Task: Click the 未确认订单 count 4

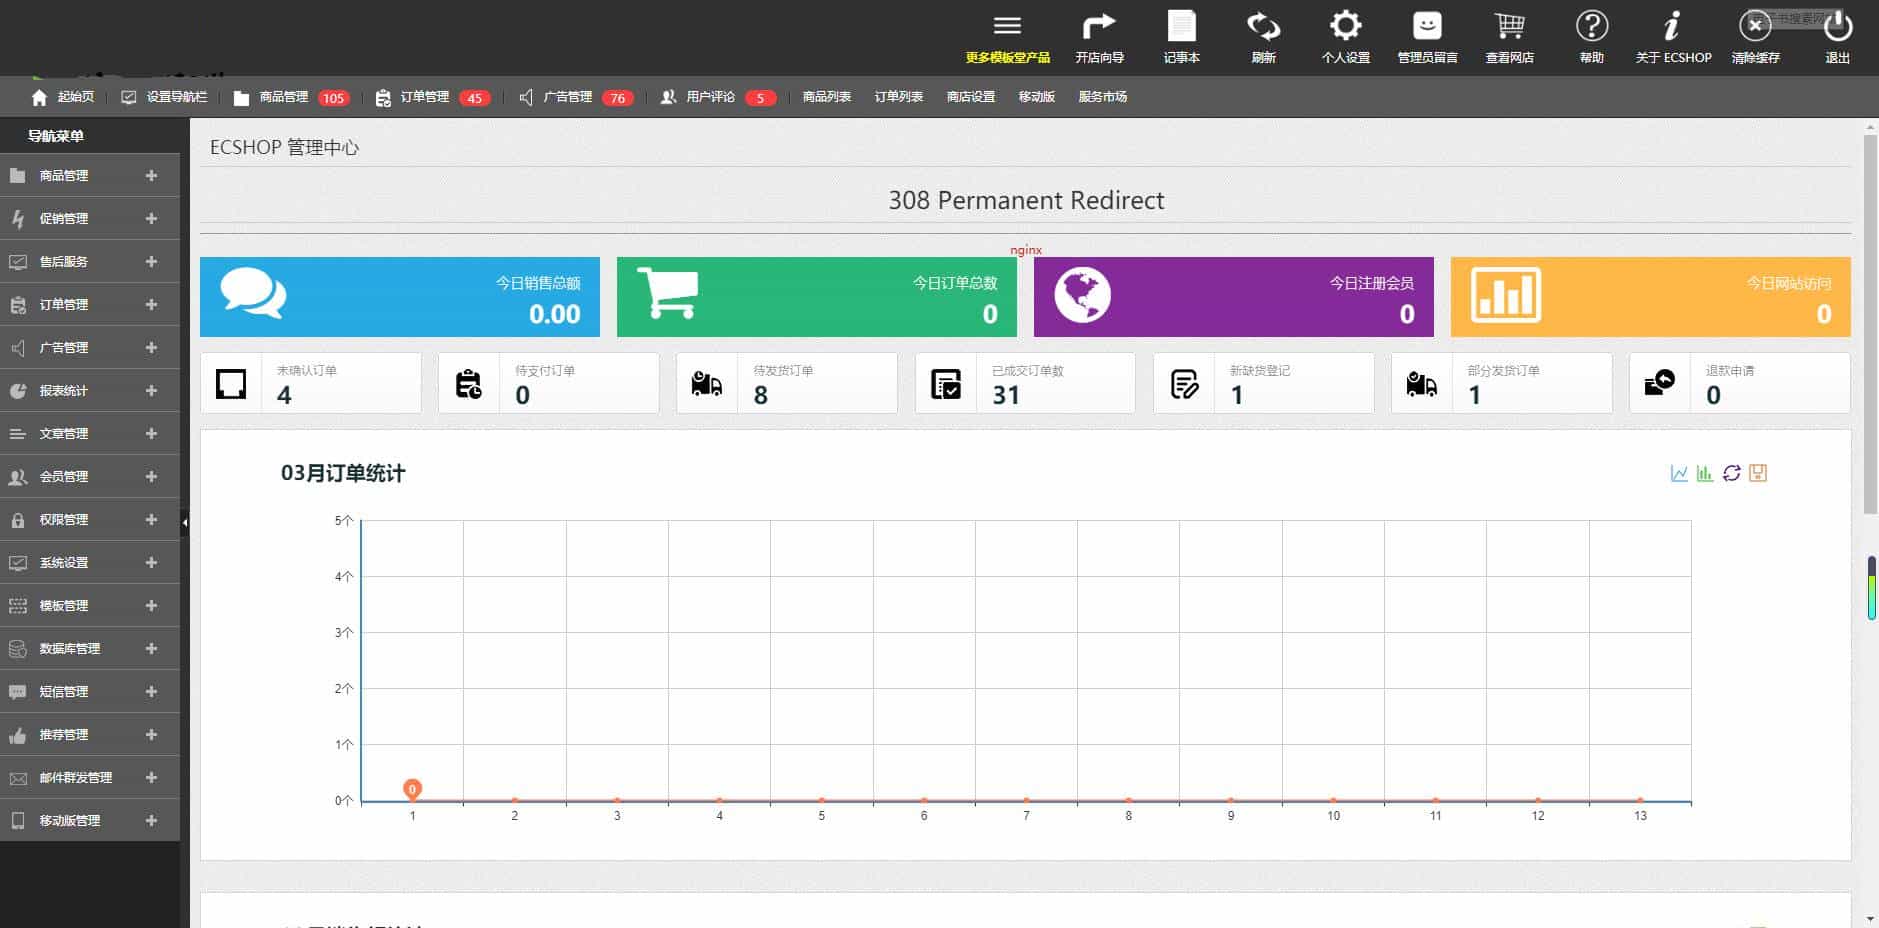Action: [284, 395]
